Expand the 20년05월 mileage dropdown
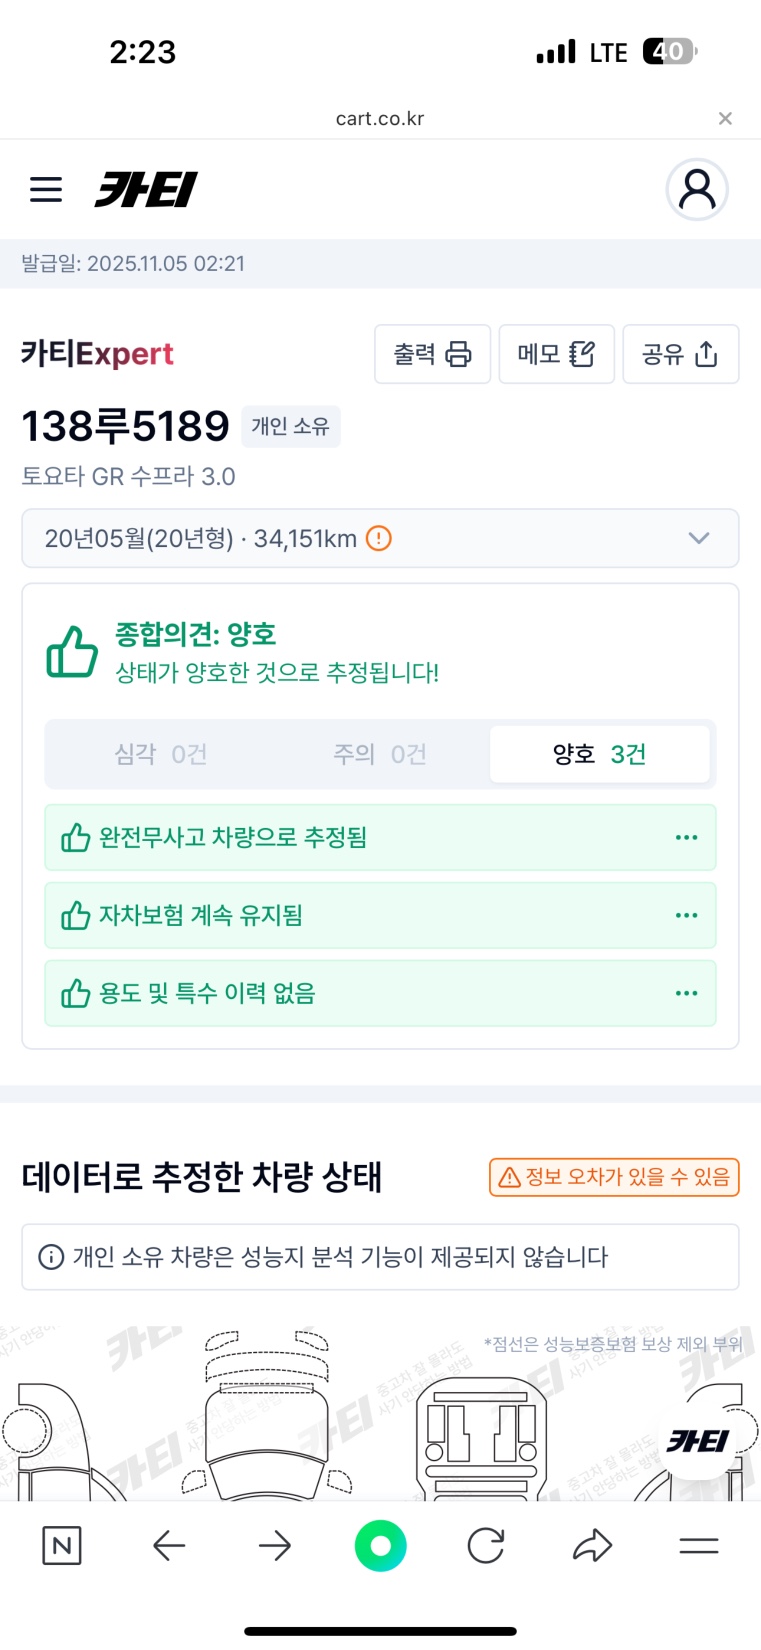This screenshot has width=761, height=1650. (699, 539)
